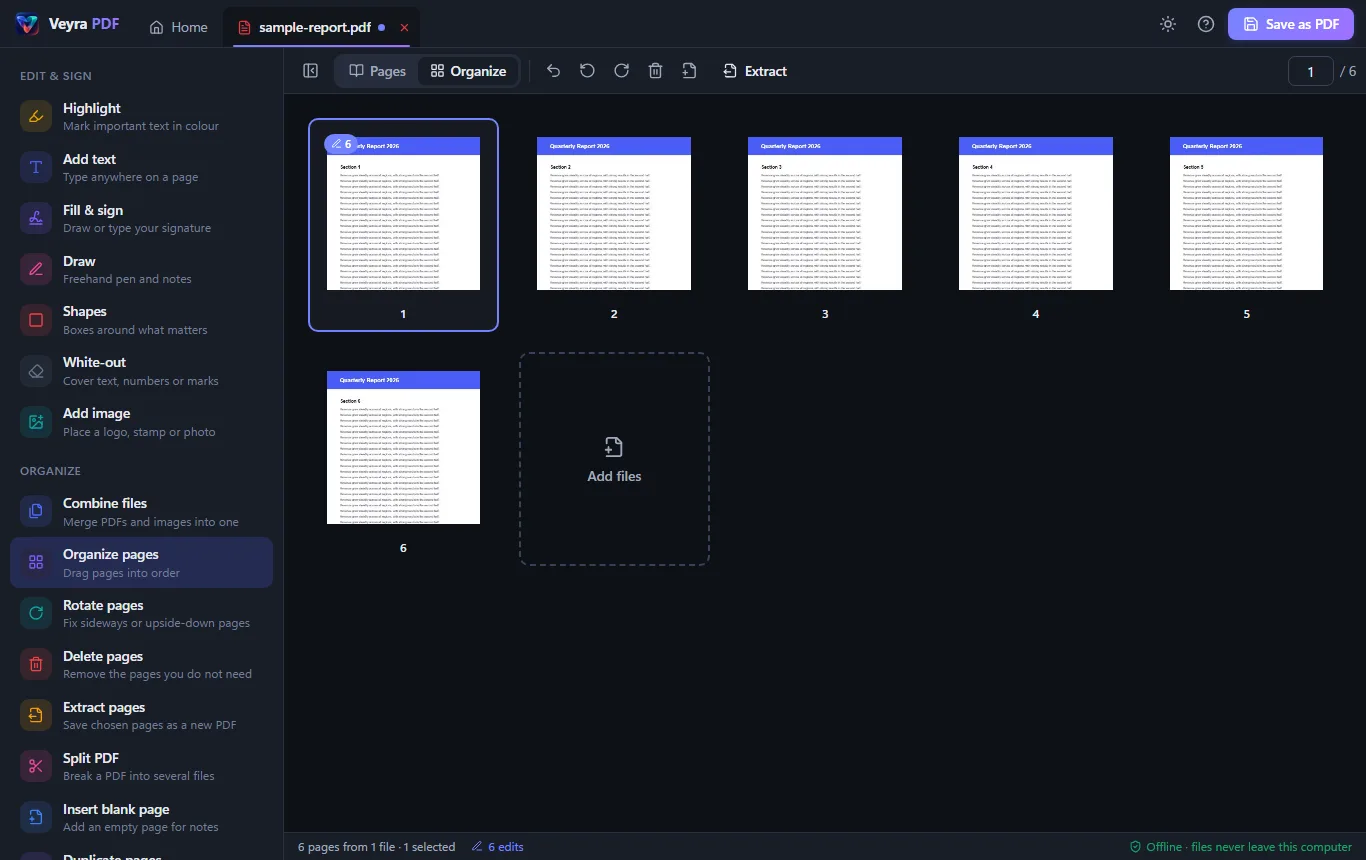The width and height of the screenshot is (1366, 860).
Task: Select page 6 thumbnail
Action: [x=403, y=459]
